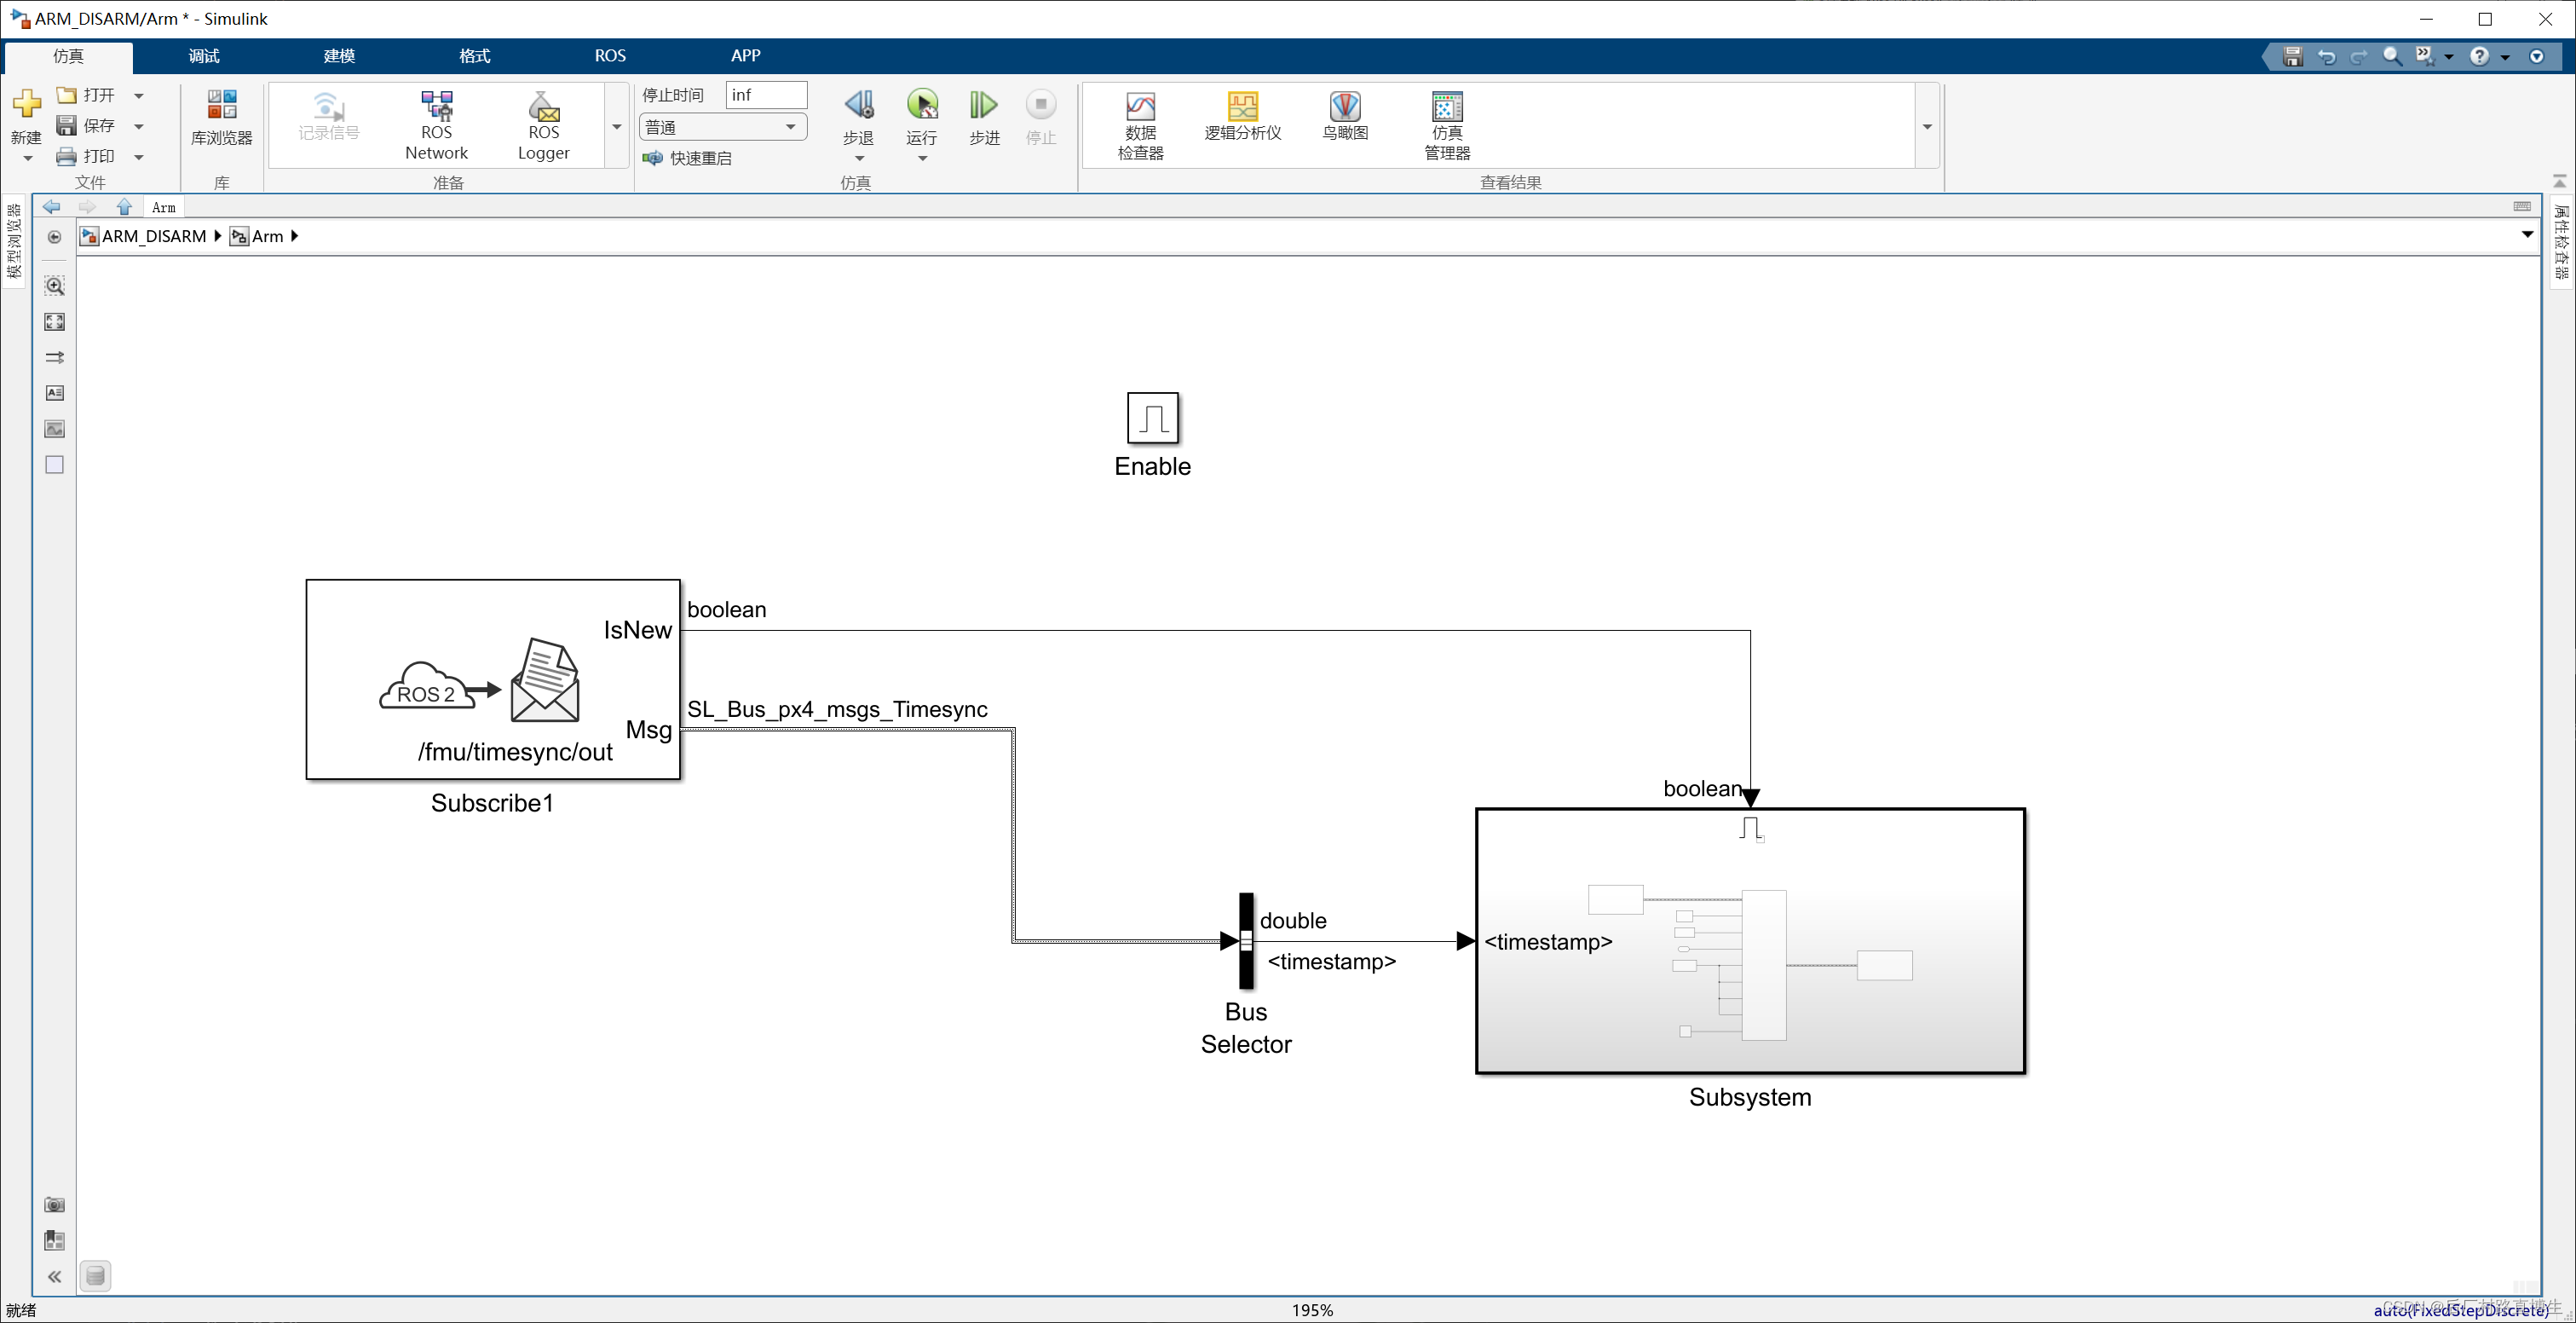This screenshot has height=1323, width=2576.
Task: Click the Back navigation arrow
Action: tap(52, 207)
